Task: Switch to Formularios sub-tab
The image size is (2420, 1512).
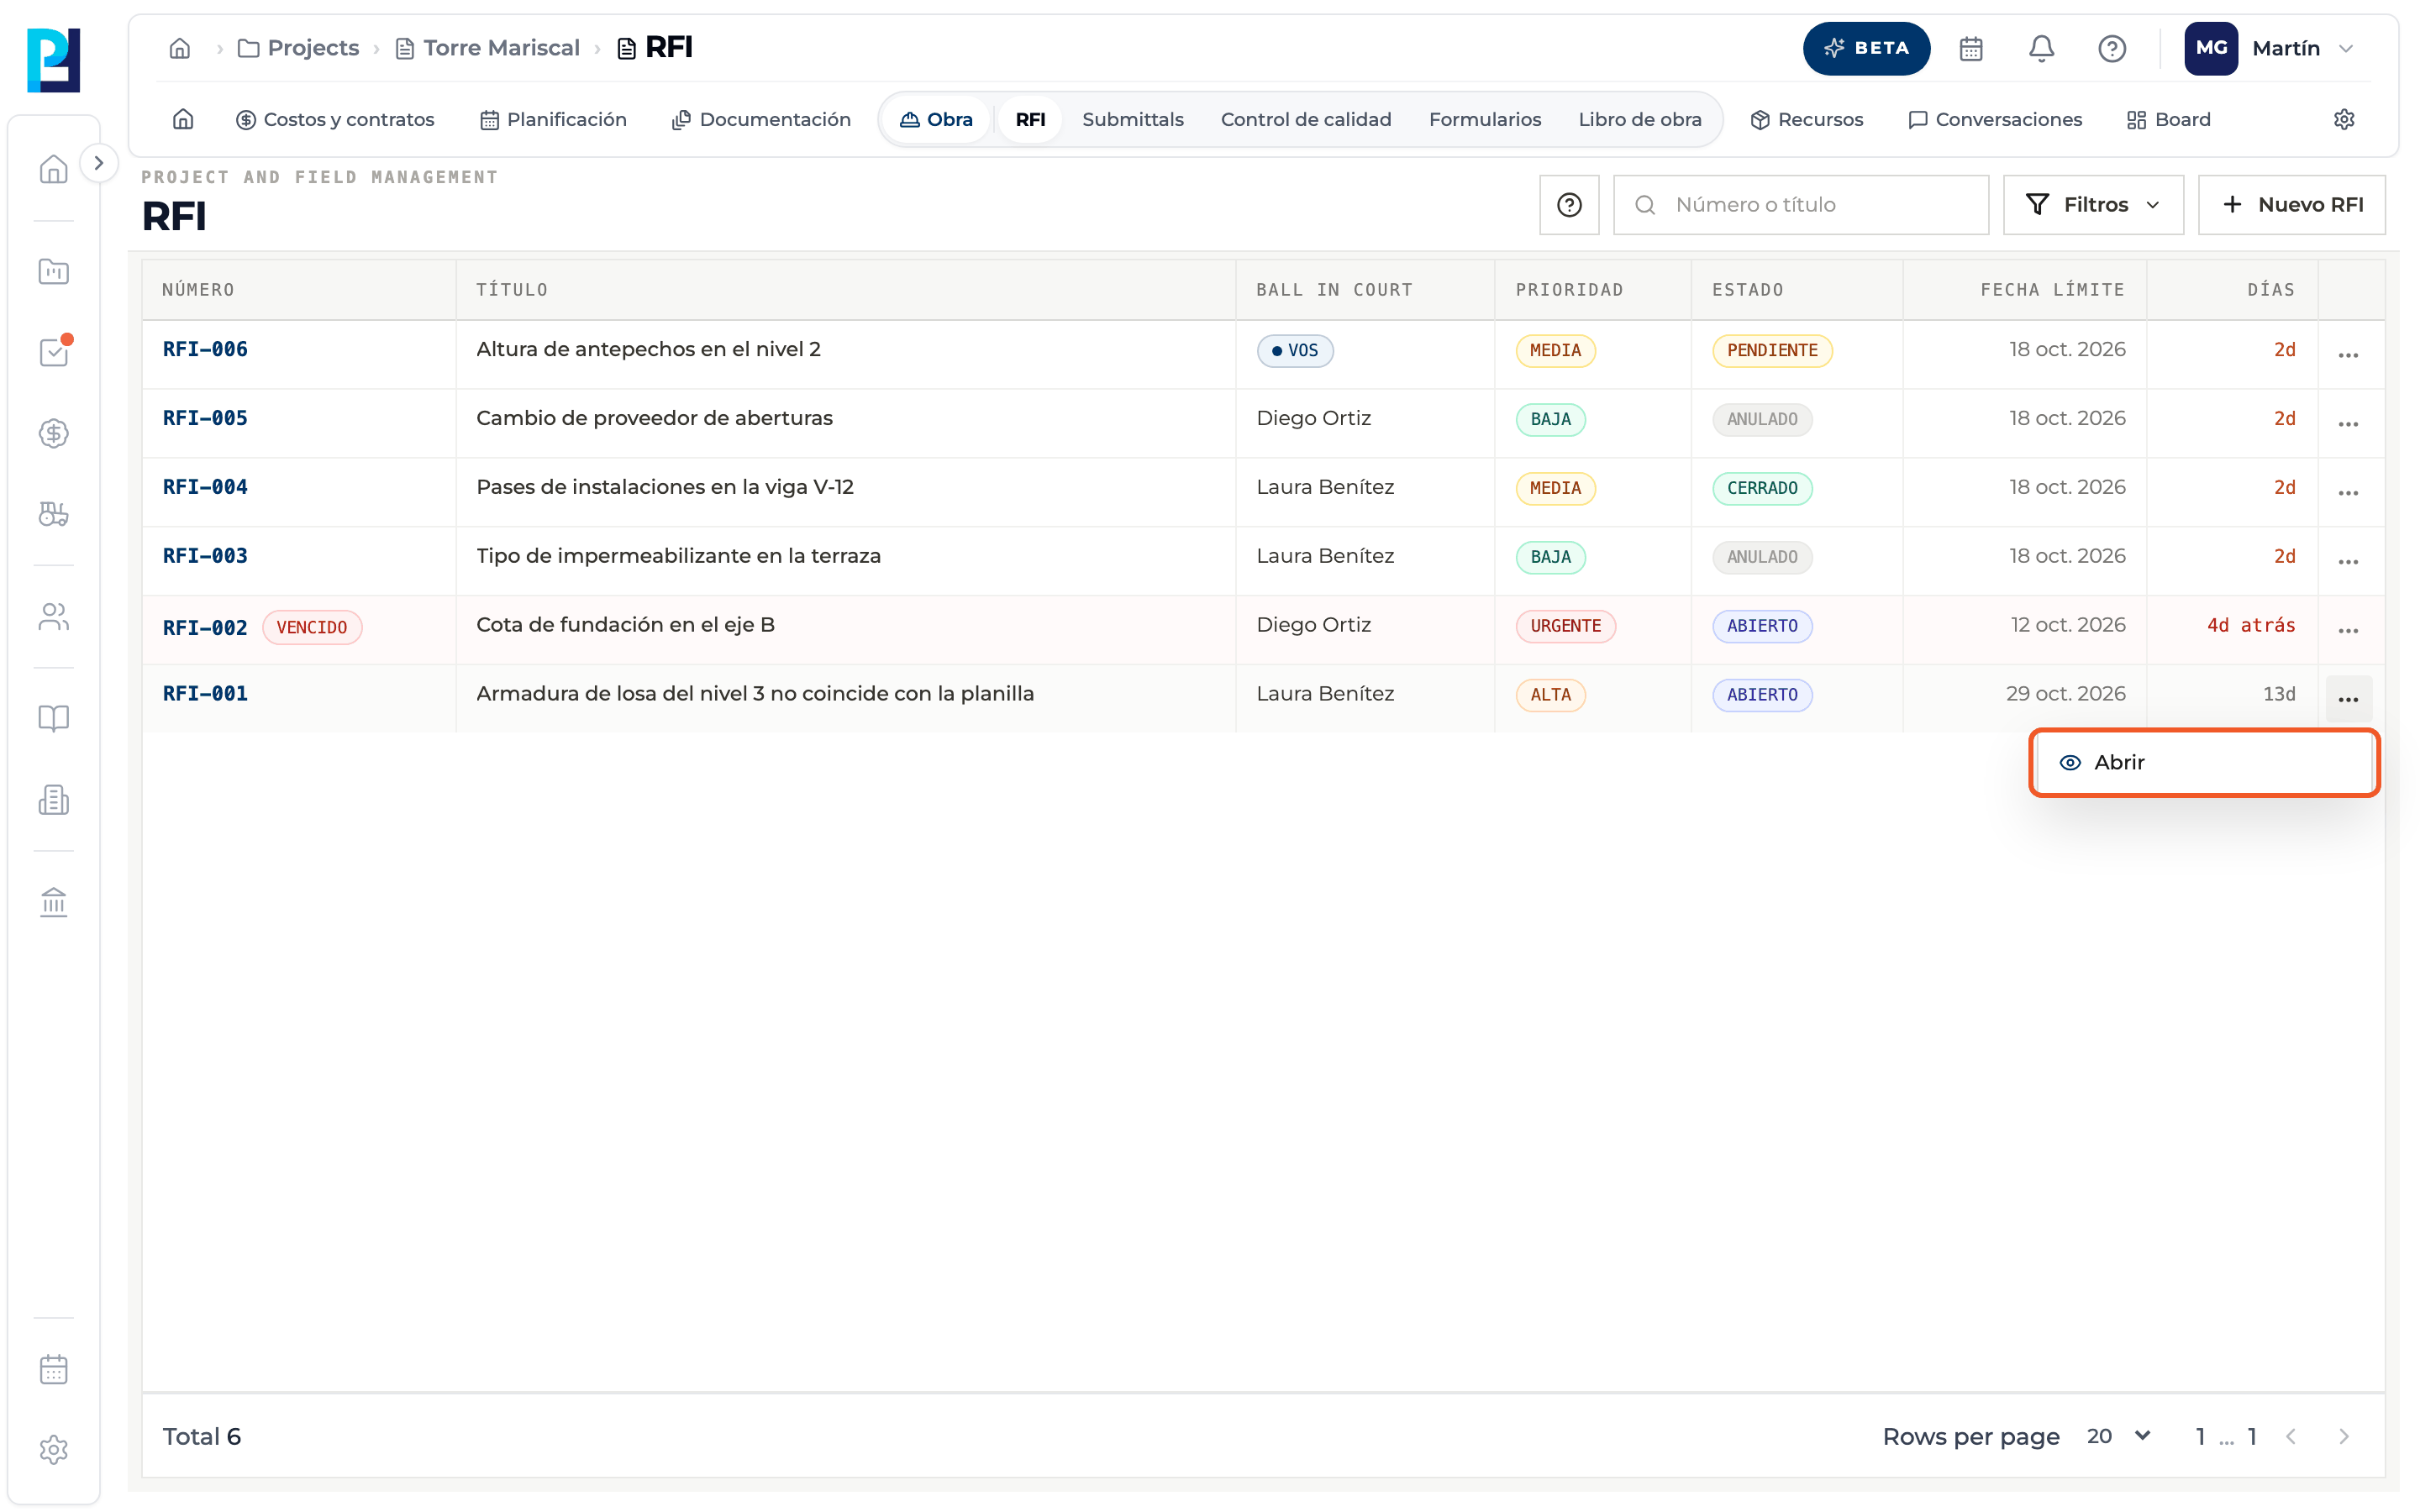Action: point(1484,119)
